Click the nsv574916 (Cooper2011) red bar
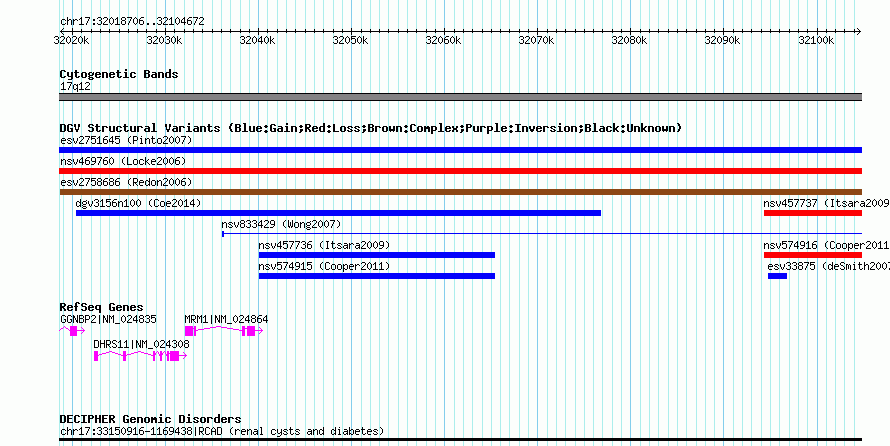The width and height of the screenshot is (890, 446). (813, 255)
